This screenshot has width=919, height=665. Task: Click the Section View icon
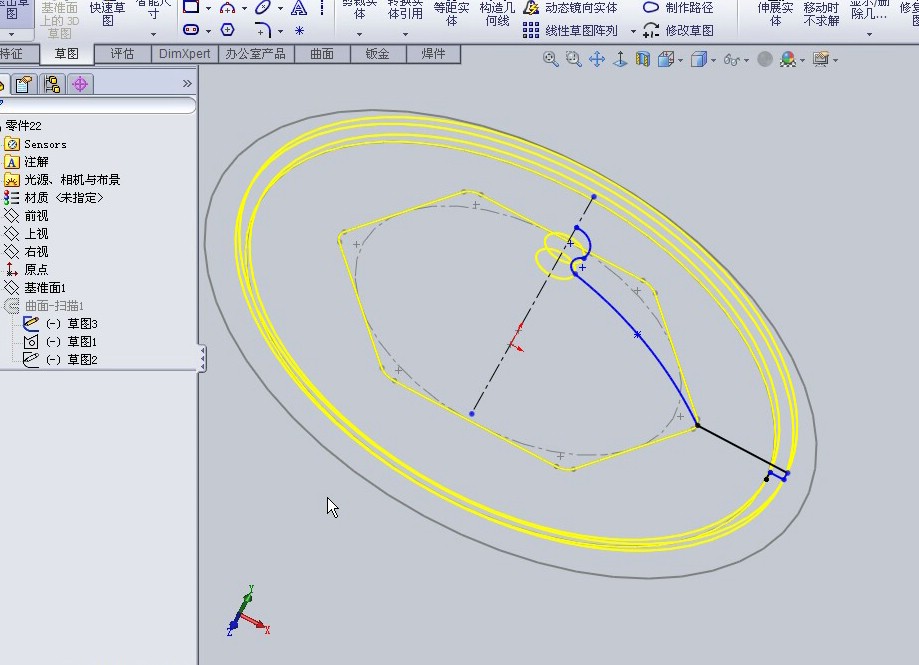(x=643, y=59)
